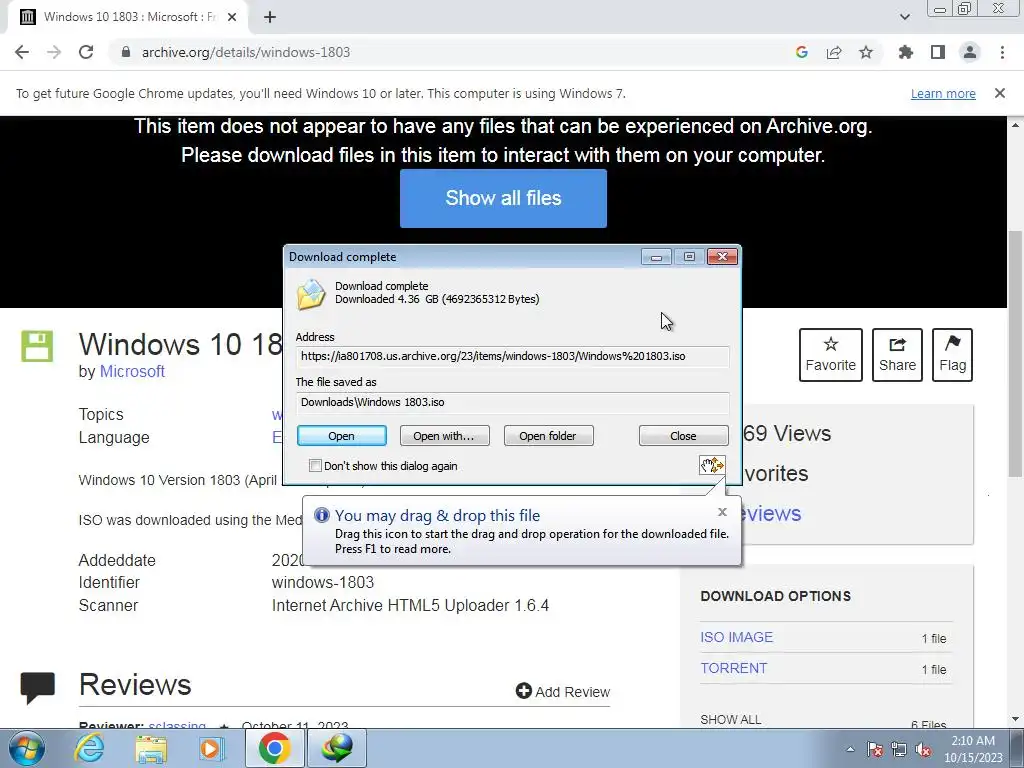Click the download dialog folder icon
The image size is (1024, 768).
(311, 294)
